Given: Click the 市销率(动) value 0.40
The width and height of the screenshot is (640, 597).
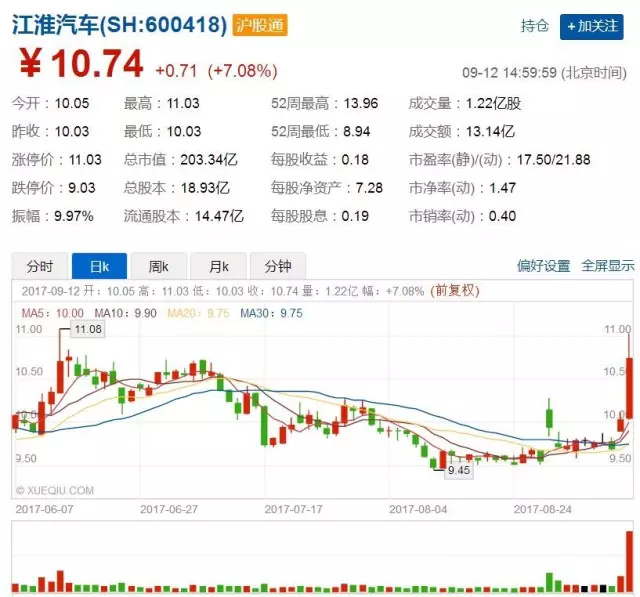Looking at the screenshot, I should point(502,216).
